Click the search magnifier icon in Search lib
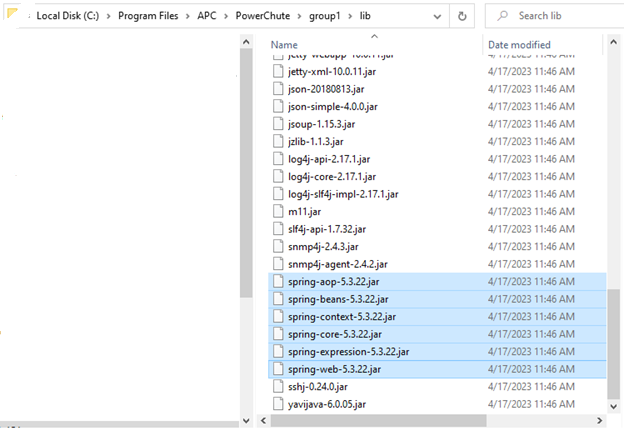This screenshot has height=431, width=624. 503,16
